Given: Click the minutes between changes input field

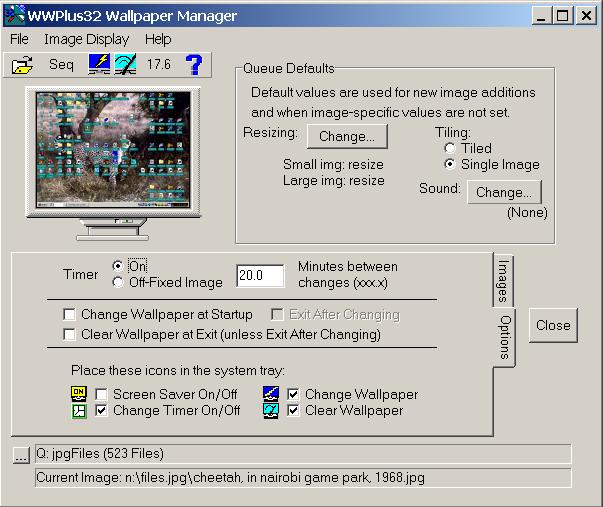Looking at the screenshot, I should (x=260, y=275).
